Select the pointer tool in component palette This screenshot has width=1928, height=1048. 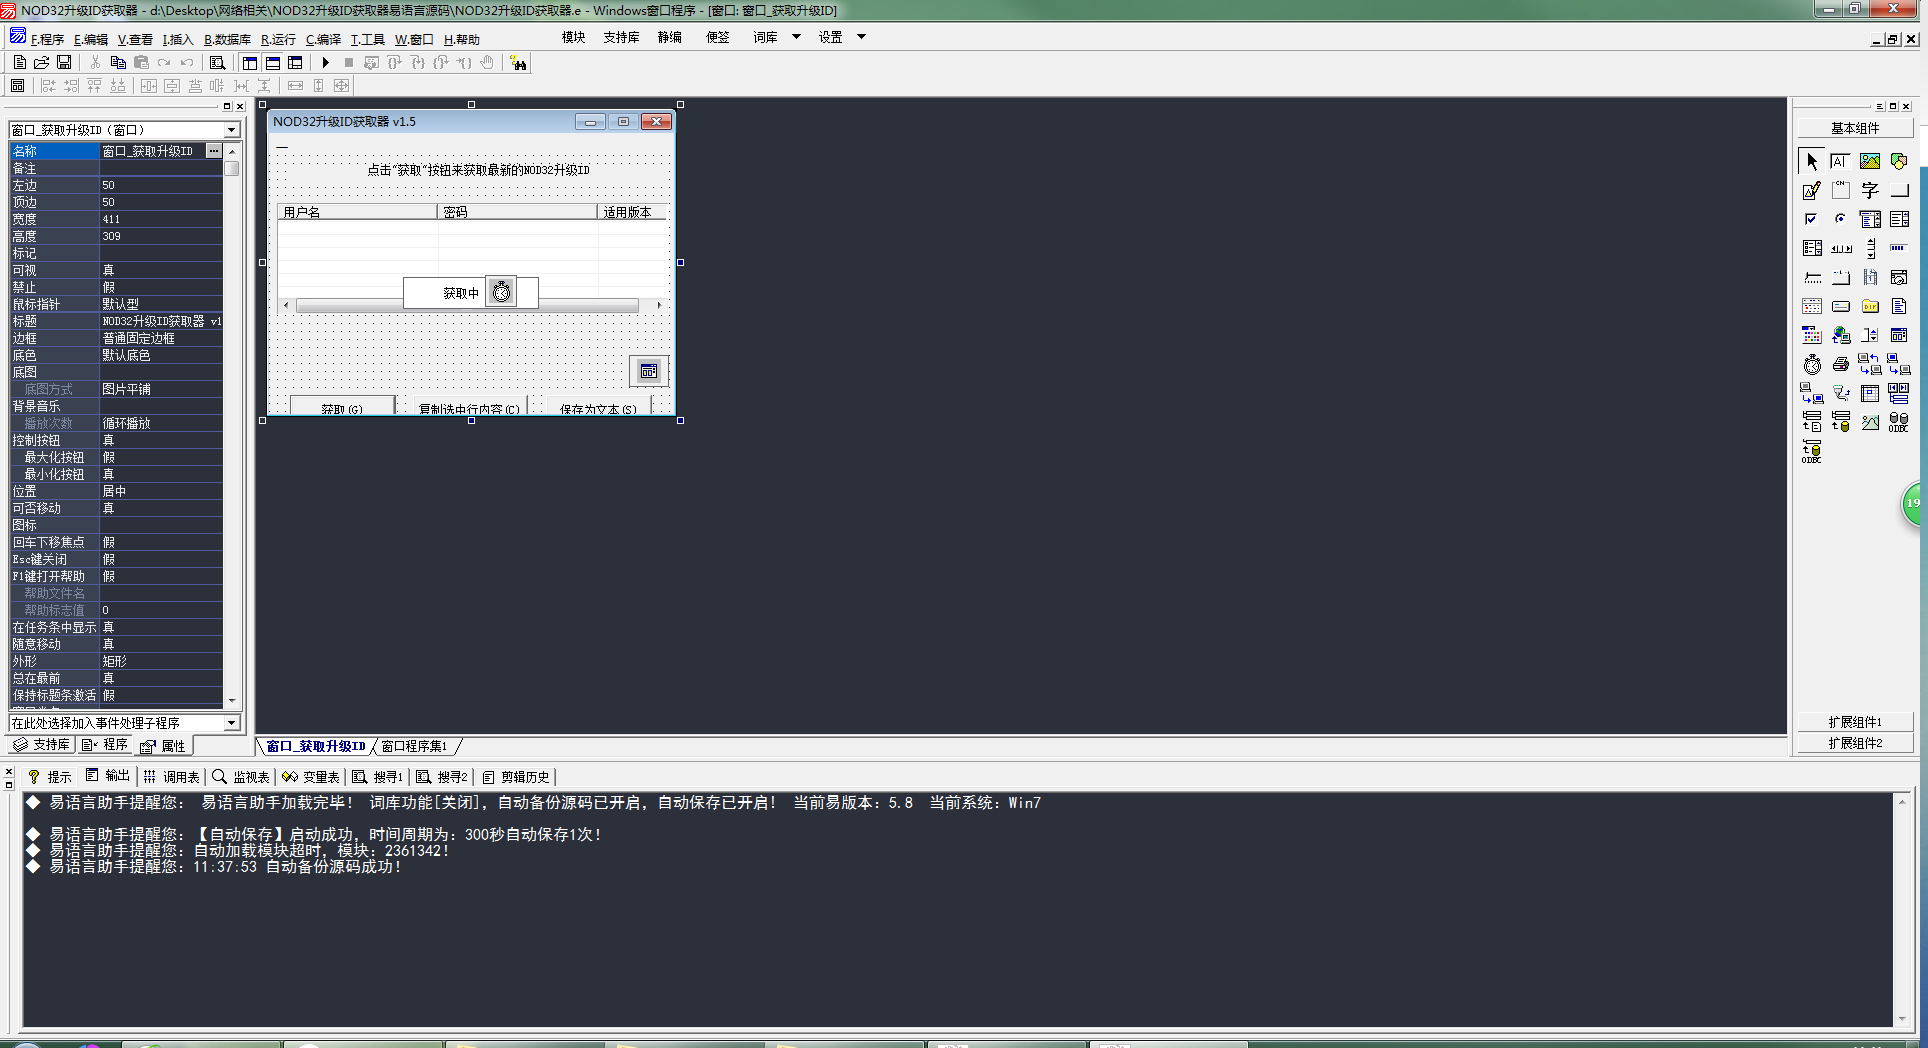(x=1812, y=161)
